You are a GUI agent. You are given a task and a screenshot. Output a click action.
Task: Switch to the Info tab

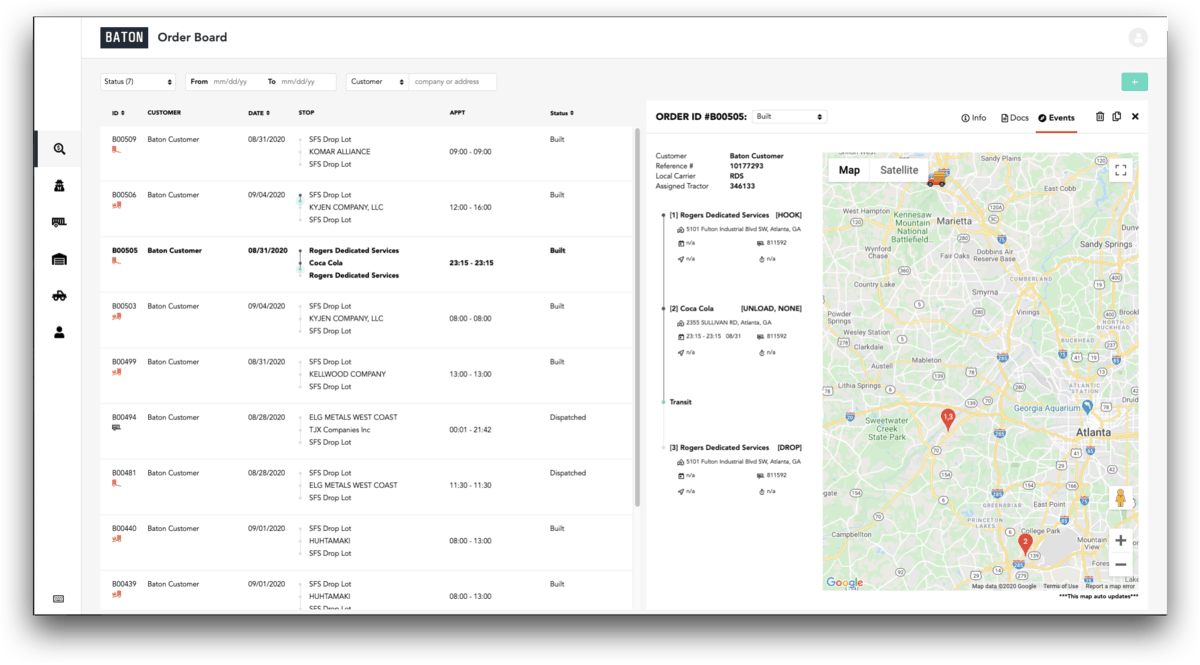[973, 118]
